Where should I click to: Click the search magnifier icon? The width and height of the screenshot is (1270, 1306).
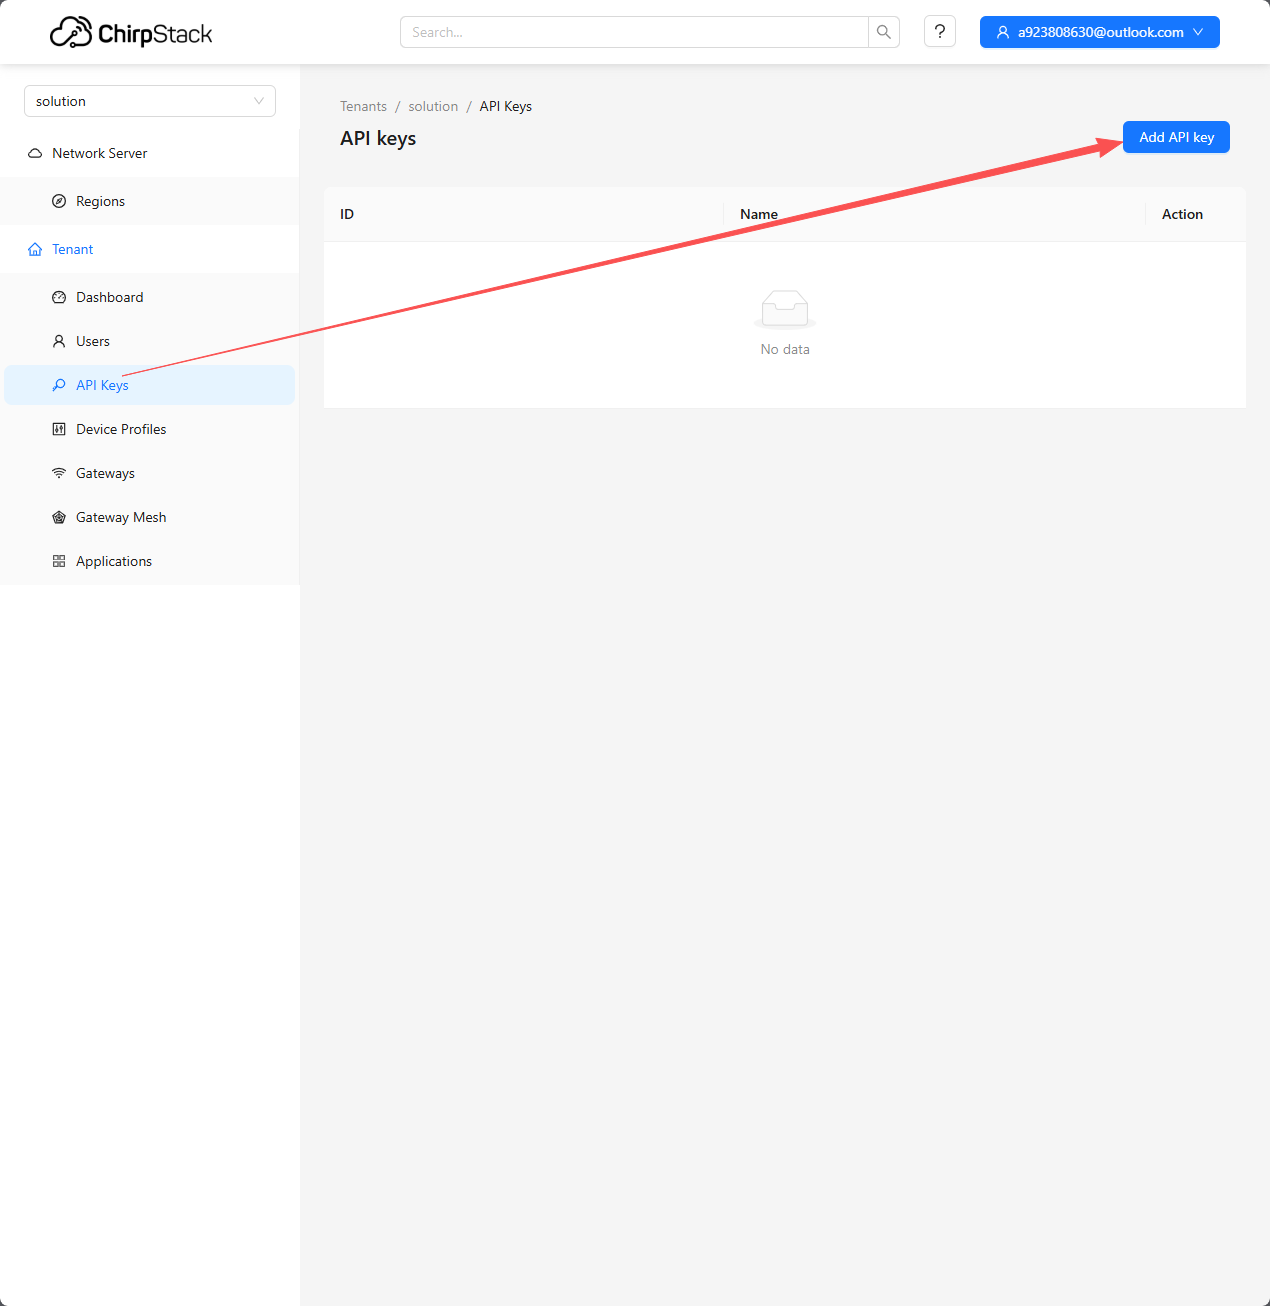(884, 32)
